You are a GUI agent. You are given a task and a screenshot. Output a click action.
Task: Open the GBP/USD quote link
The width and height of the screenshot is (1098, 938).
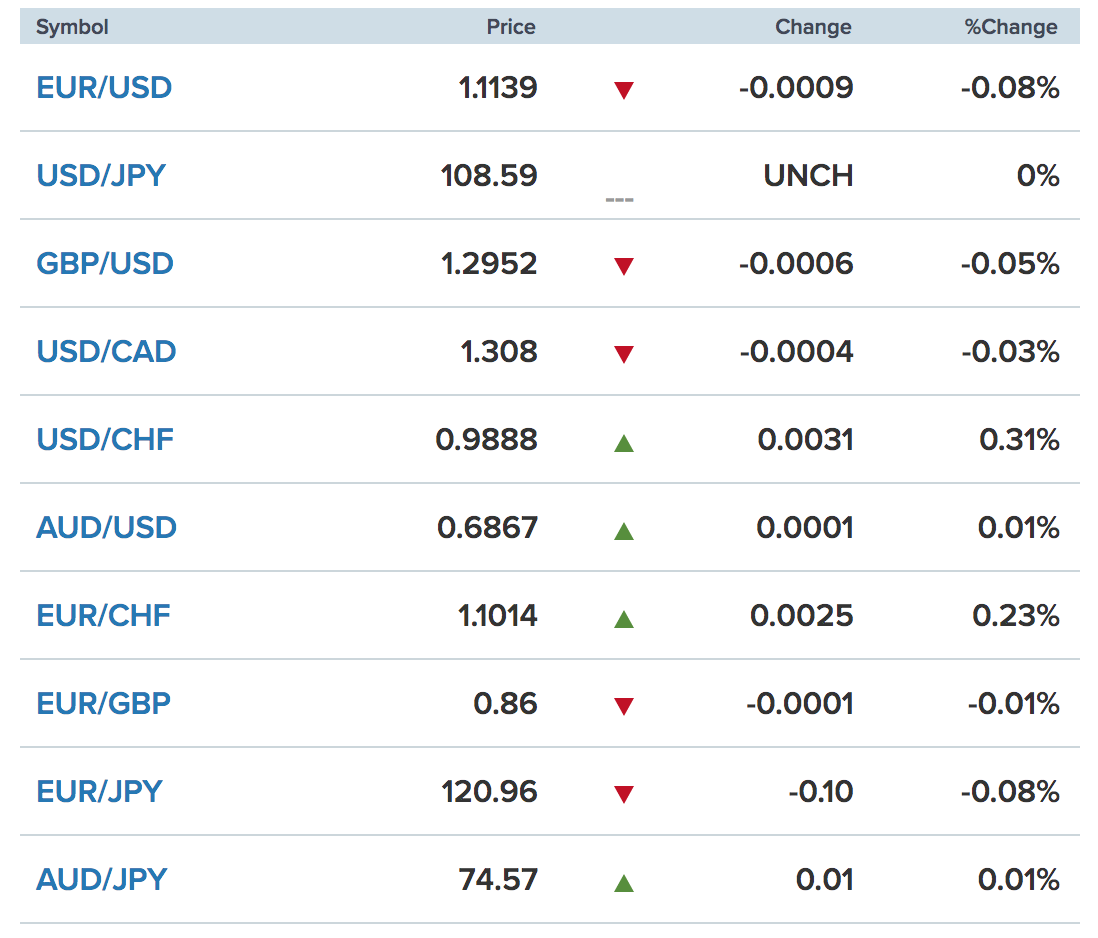[x=104, y=263]
